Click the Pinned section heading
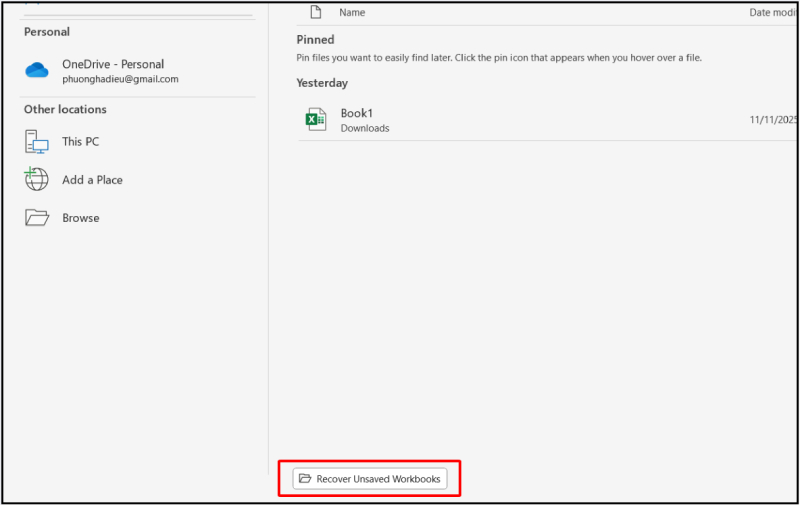The width and height of the screenshot is (800, 505). (x=315, y=40)
